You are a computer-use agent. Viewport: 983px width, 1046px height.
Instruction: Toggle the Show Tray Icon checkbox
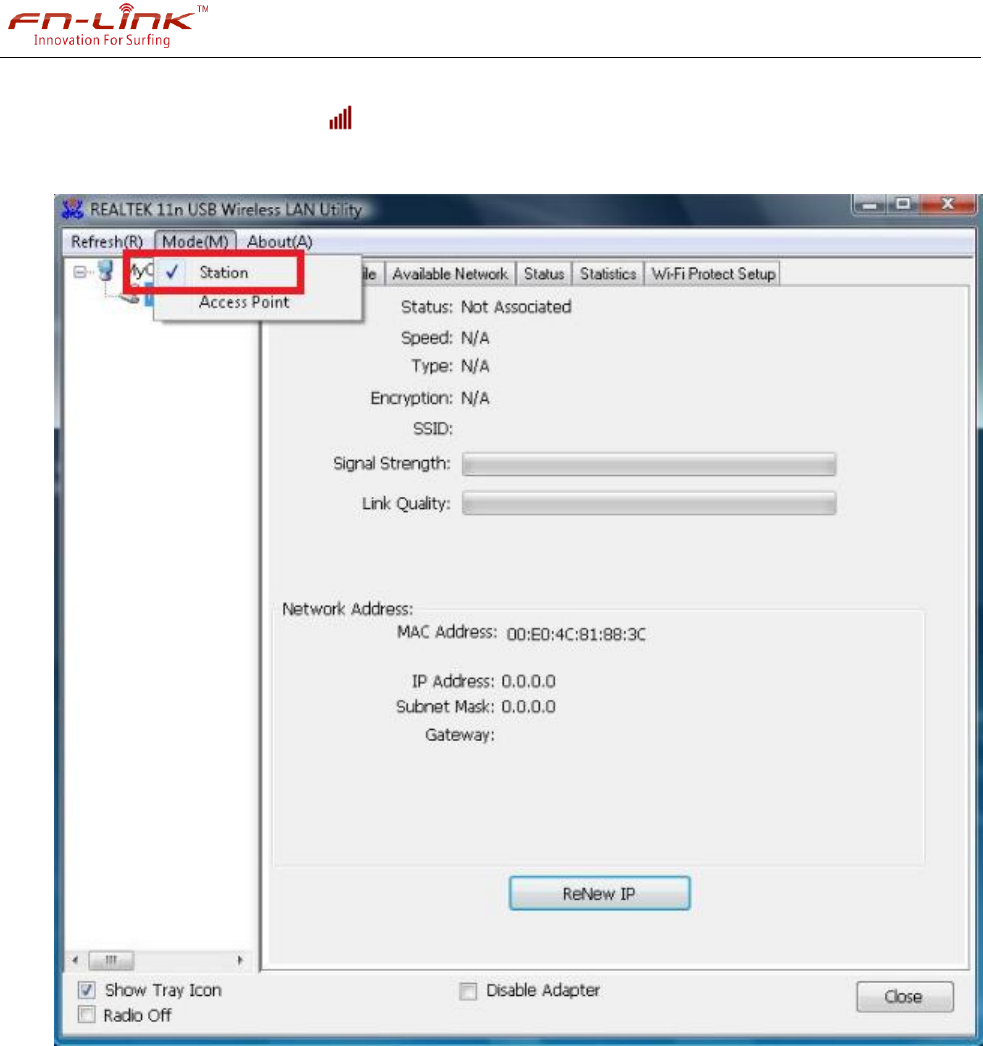coord(87,990)
